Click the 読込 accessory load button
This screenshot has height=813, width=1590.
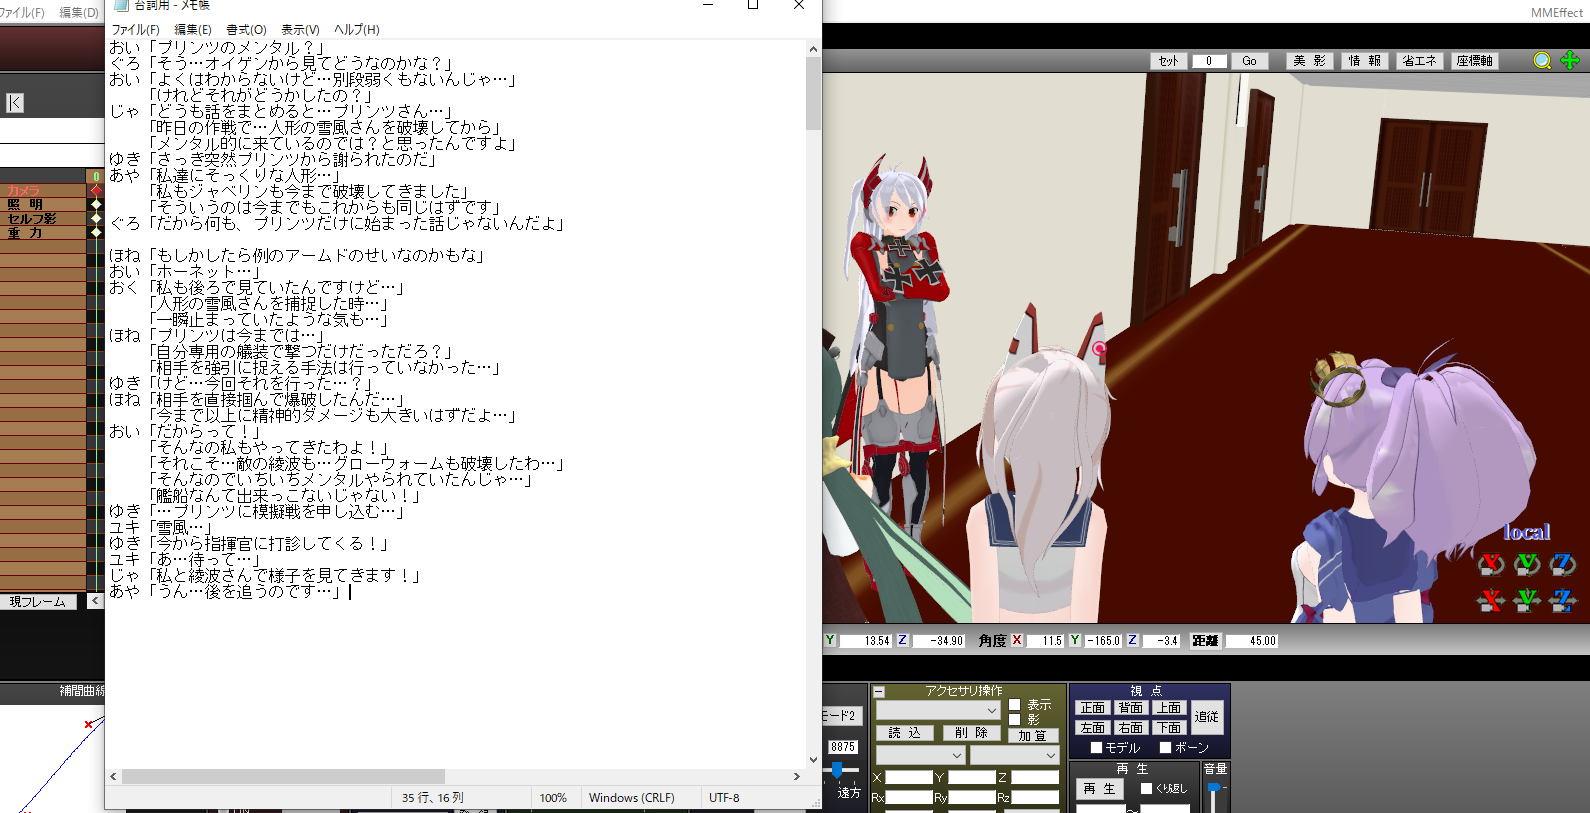click(x=905, y=733)
